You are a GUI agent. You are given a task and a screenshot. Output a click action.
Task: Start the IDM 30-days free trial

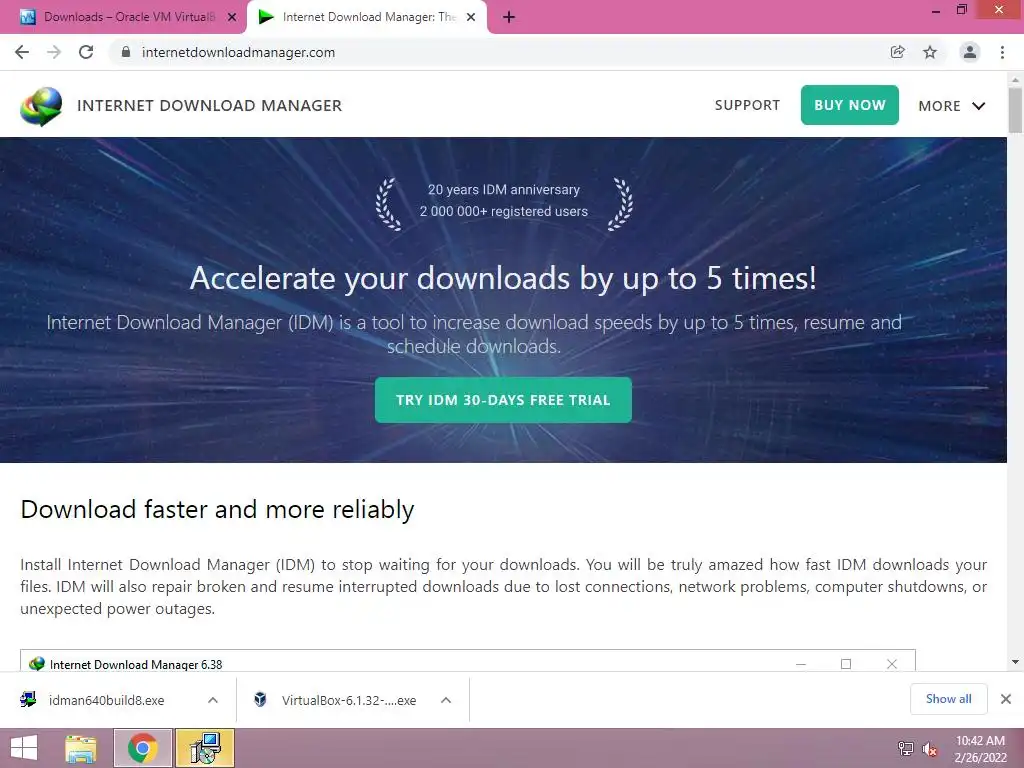(x=503, y=400)
